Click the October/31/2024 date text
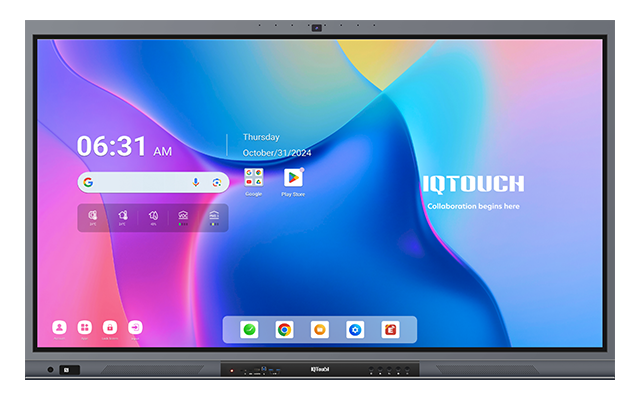Viewport: 640px width, 400px height. click(x=277, y=153)
